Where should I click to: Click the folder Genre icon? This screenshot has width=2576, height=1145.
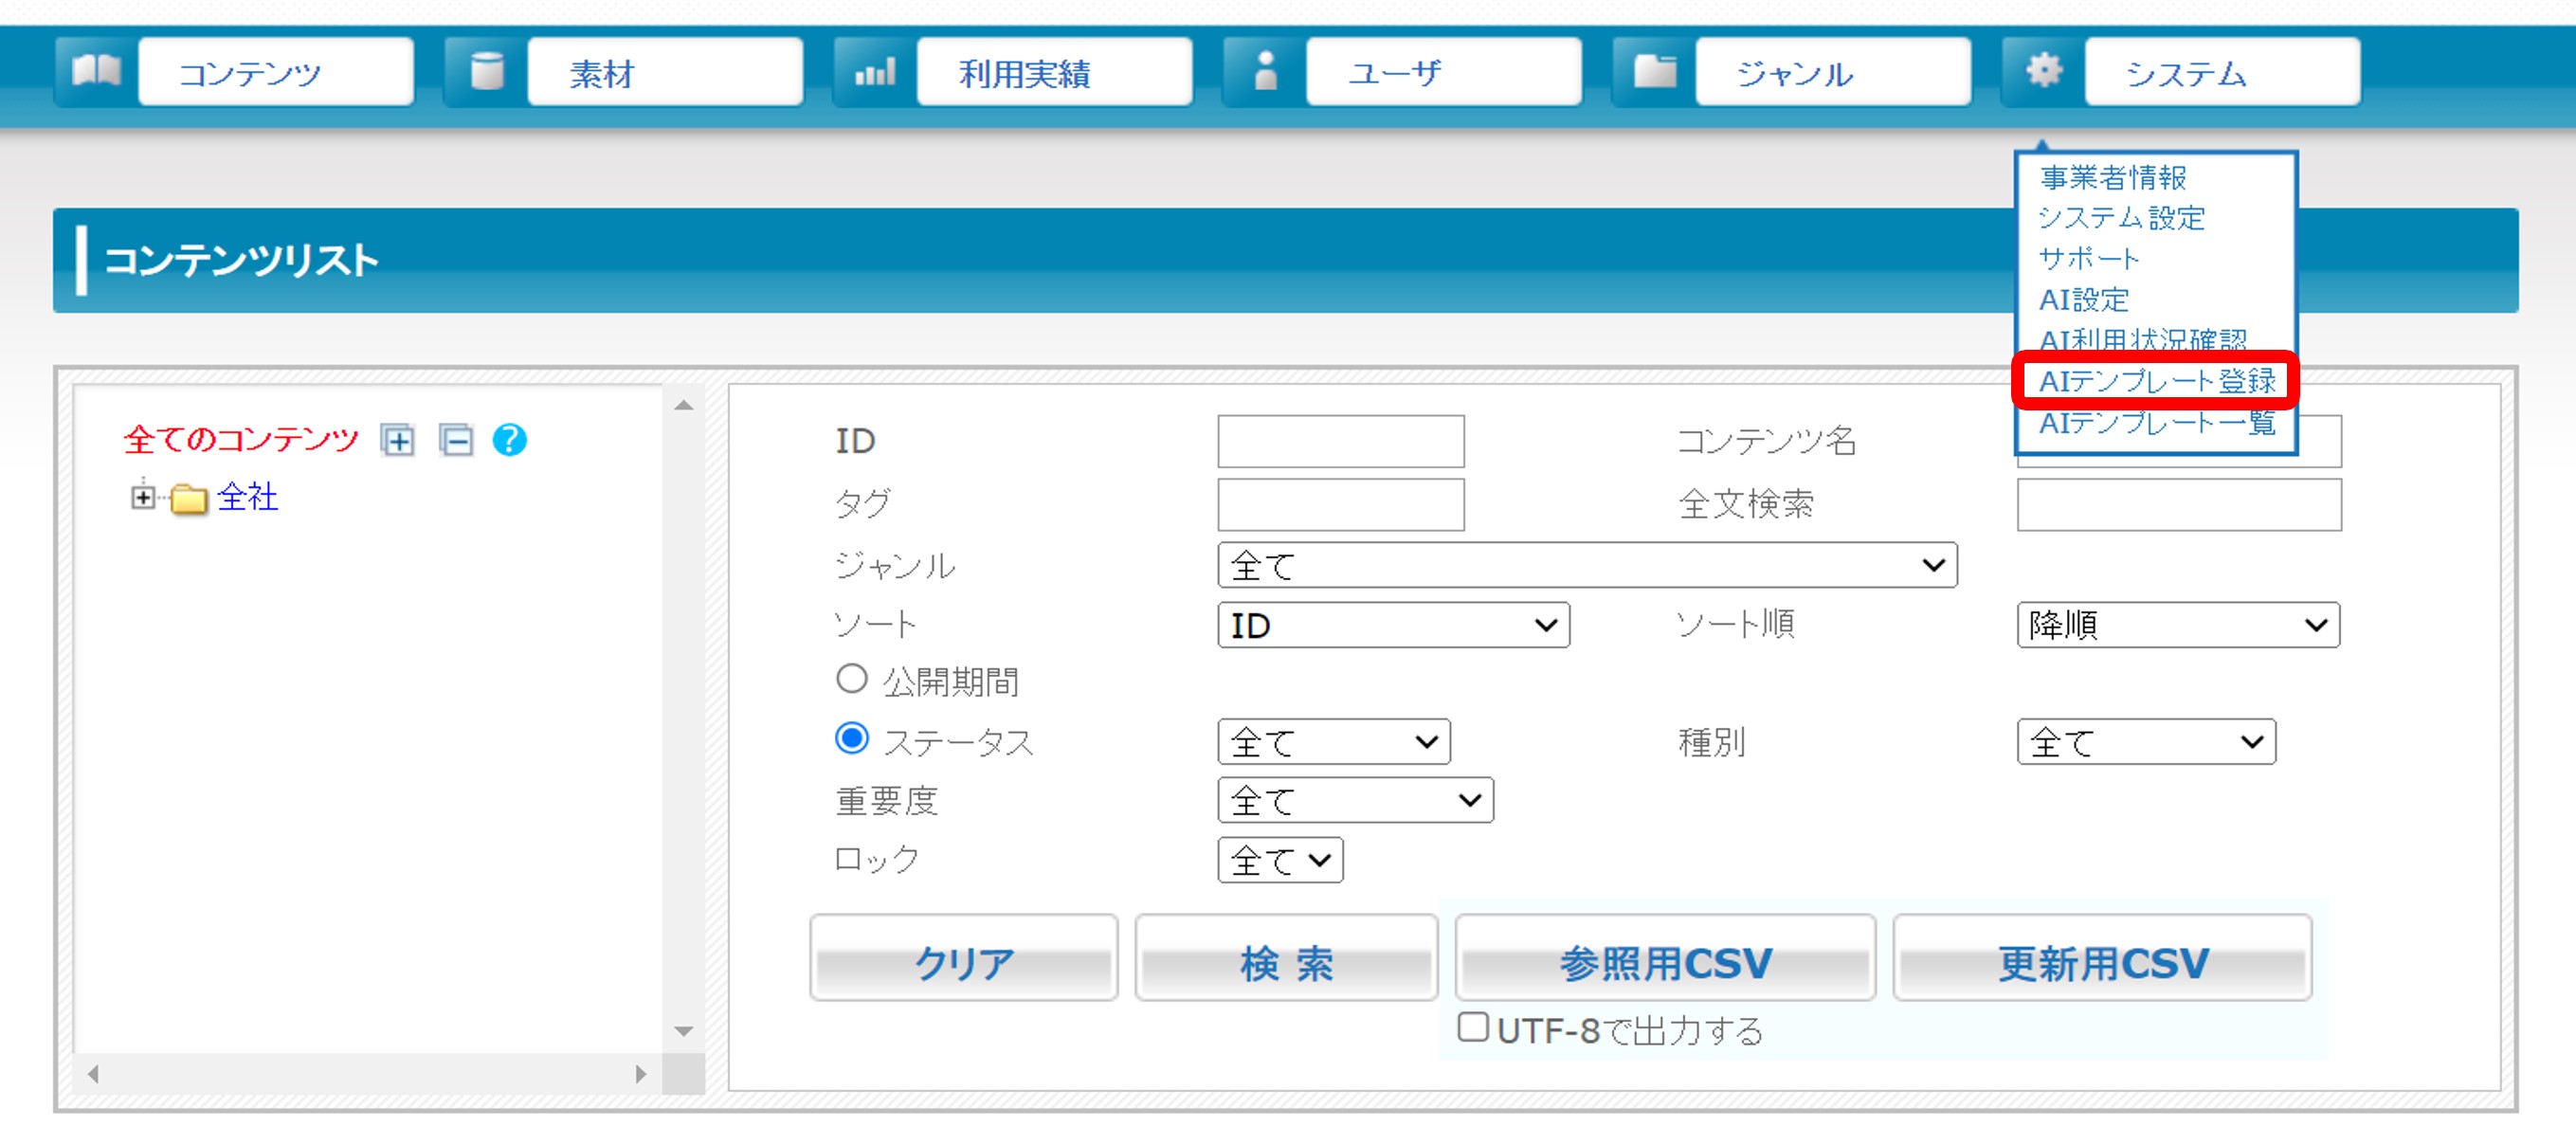(x=1654, y=71)
